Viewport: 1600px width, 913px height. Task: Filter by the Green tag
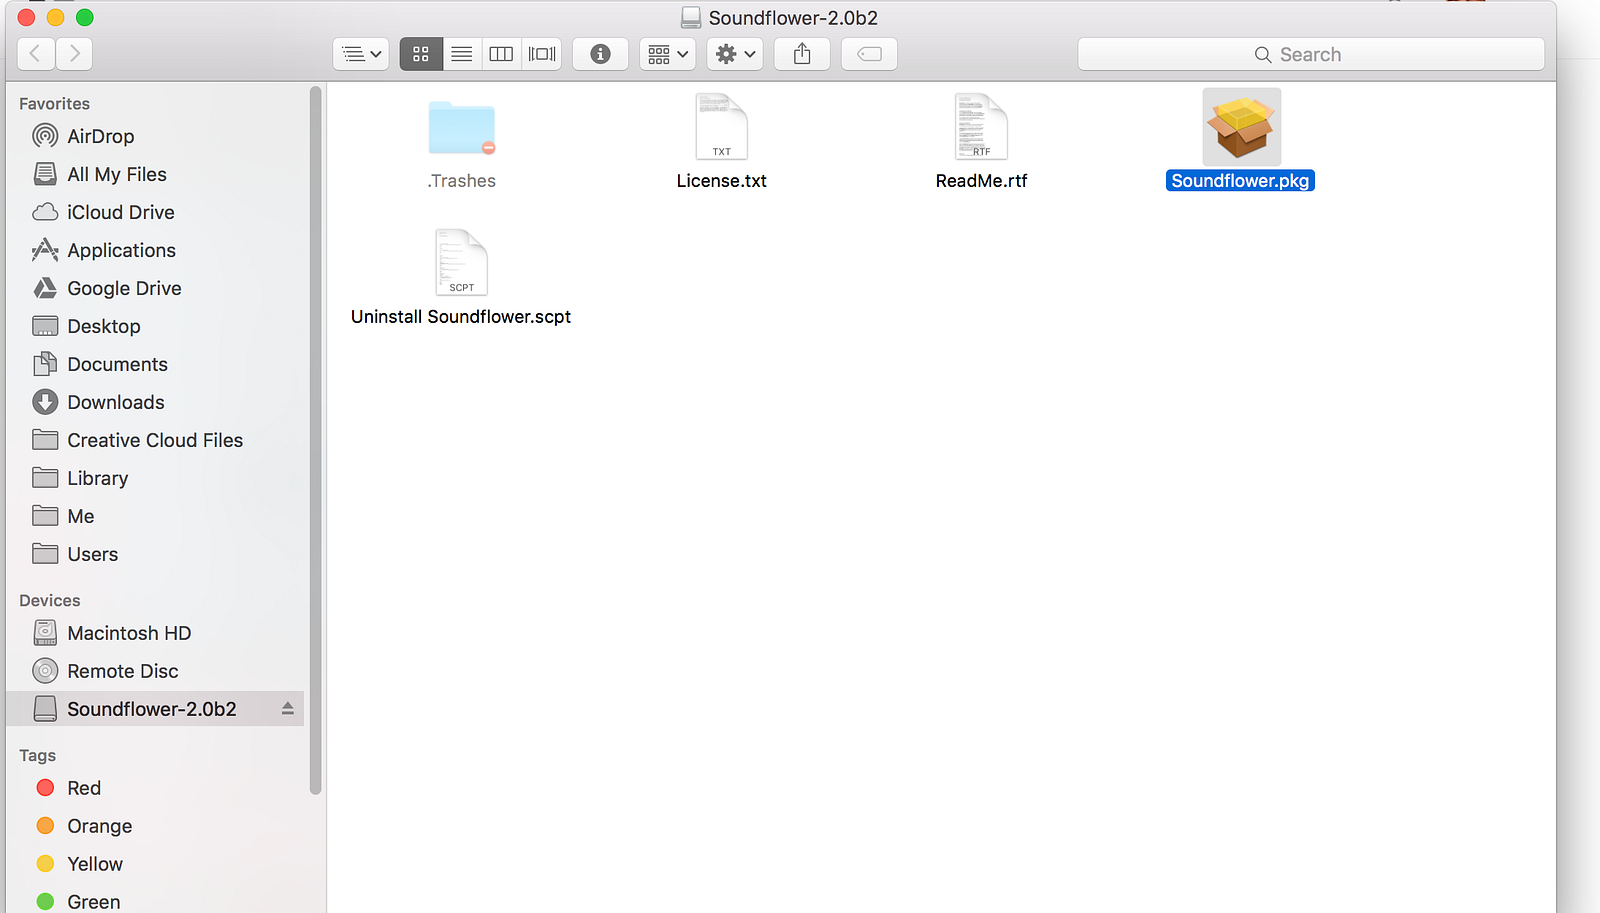coord(155,902)
